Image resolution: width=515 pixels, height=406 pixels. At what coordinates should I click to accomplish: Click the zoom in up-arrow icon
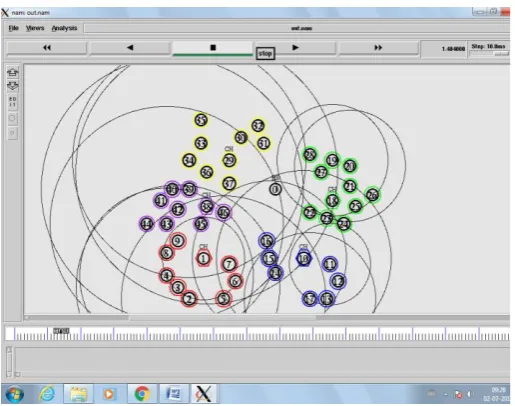[13, 72]
